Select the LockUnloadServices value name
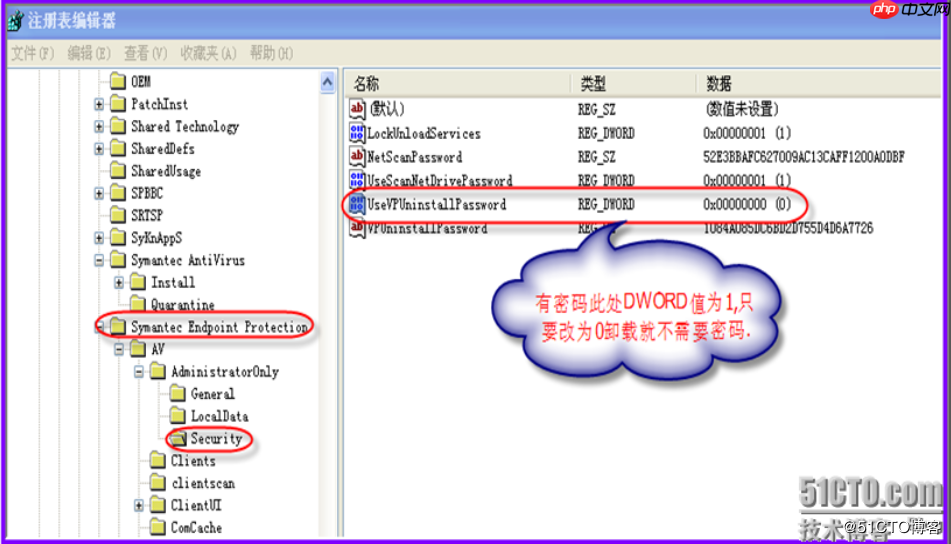The image size is (951, 544). click(424, 133)
